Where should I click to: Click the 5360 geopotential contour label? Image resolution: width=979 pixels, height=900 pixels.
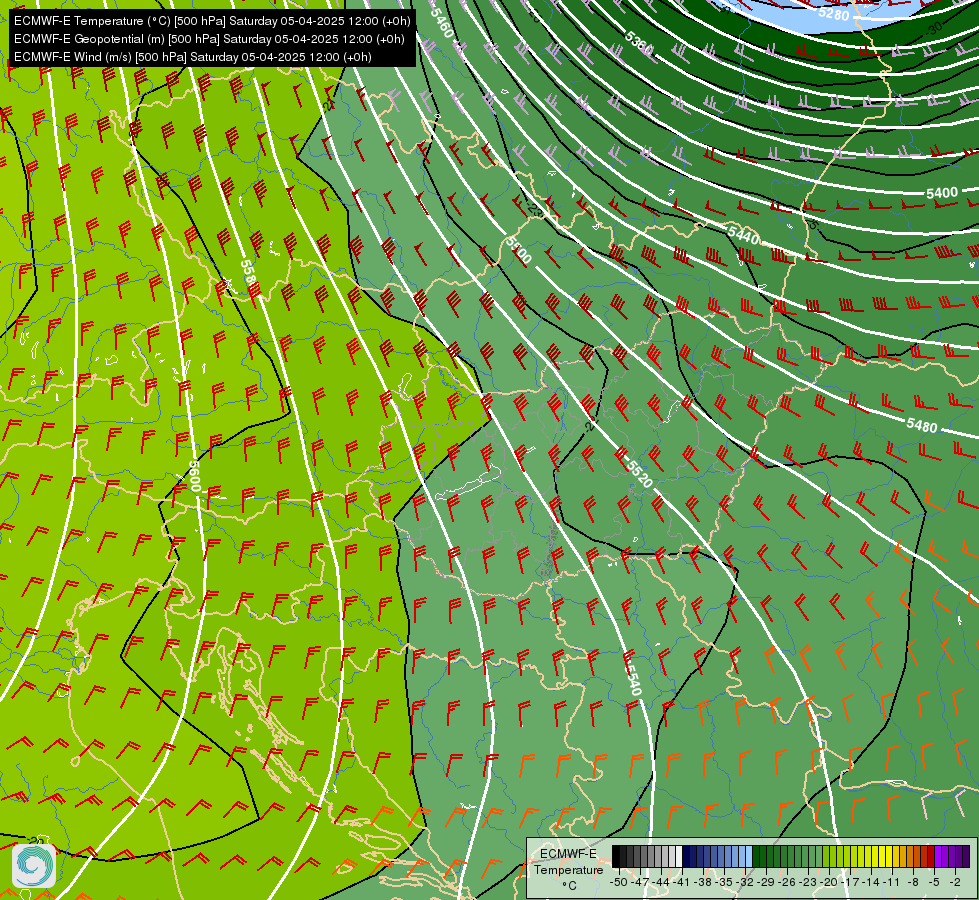pyautogui.click(x=639, y=44)
